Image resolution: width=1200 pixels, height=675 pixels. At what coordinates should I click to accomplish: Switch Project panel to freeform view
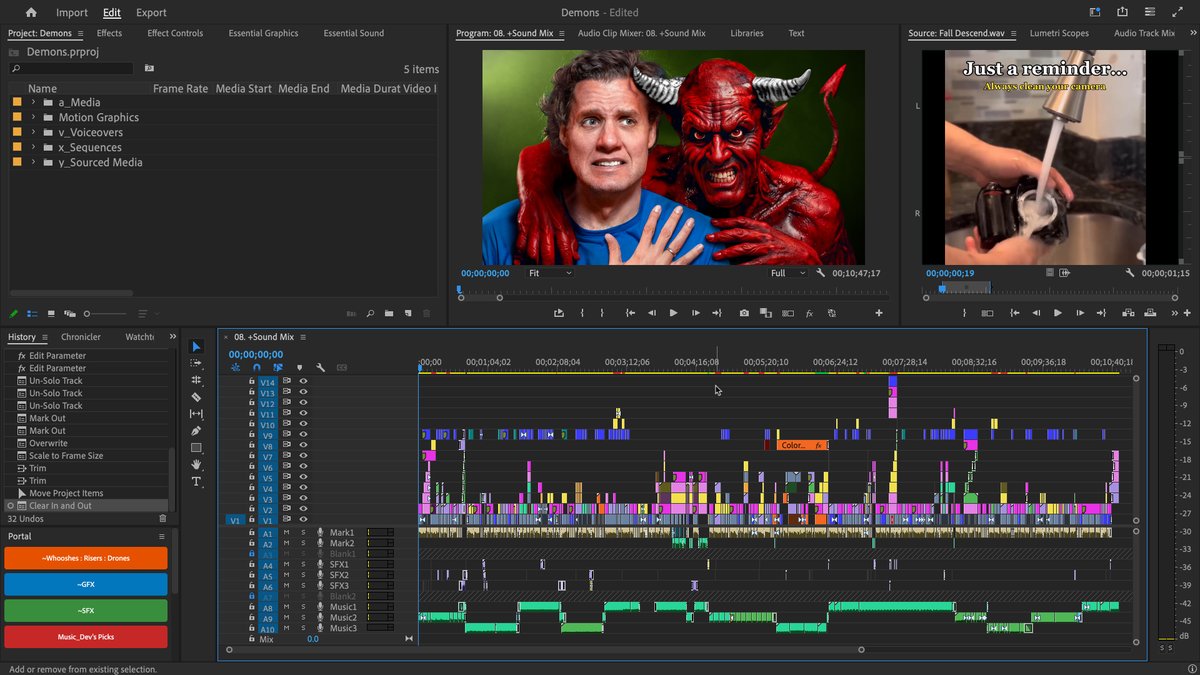point(69,314)
